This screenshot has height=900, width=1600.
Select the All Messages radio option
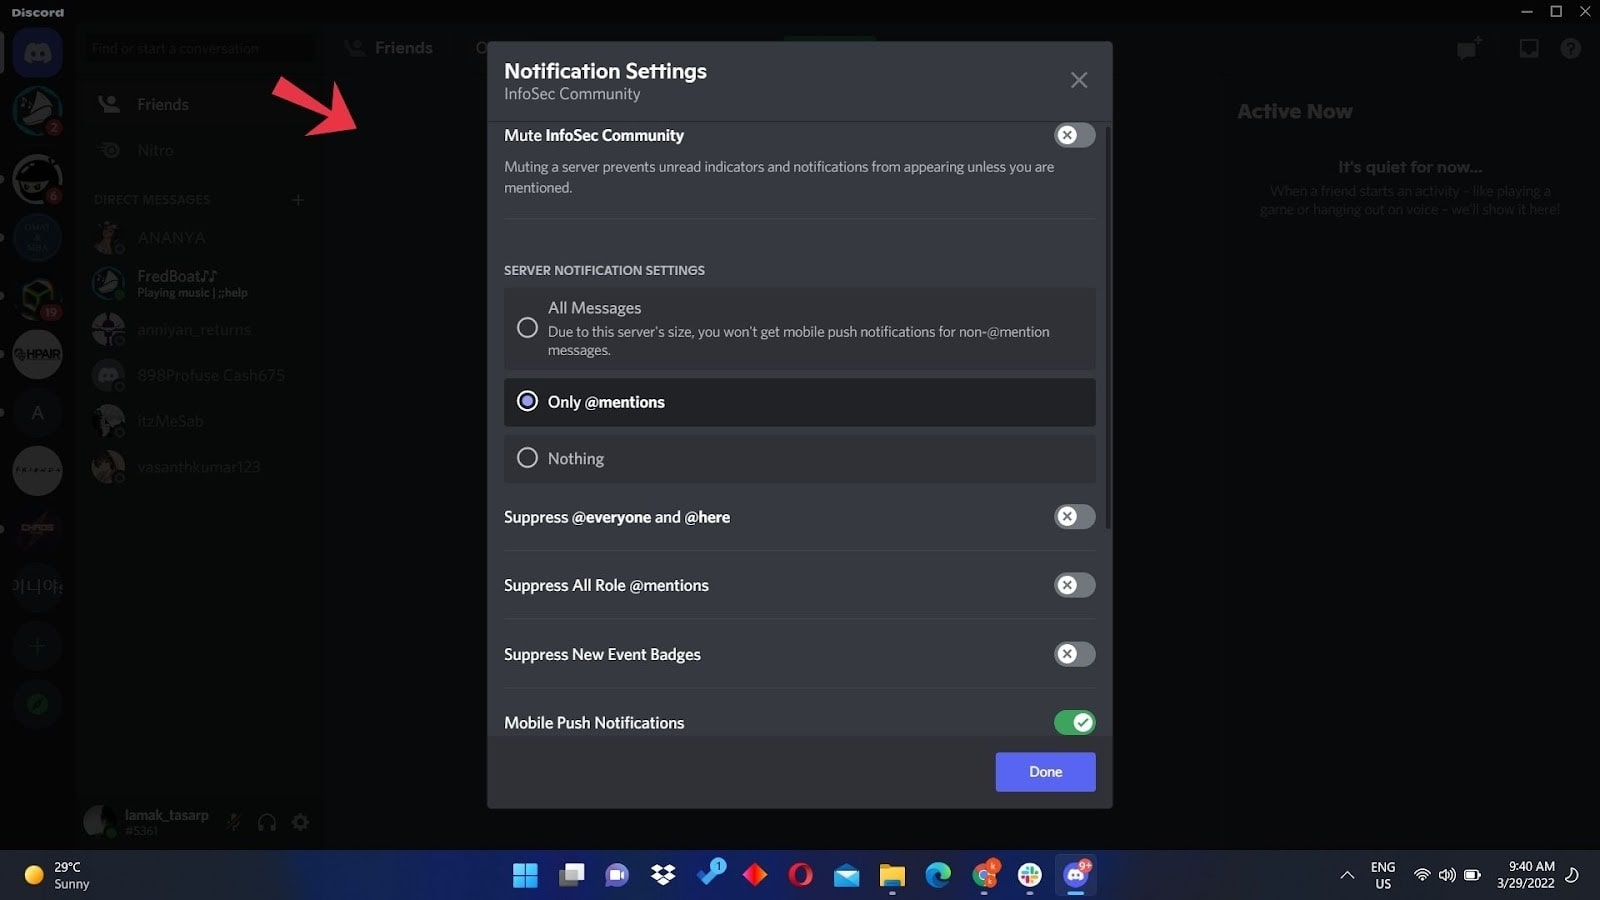tap(799, 329)
